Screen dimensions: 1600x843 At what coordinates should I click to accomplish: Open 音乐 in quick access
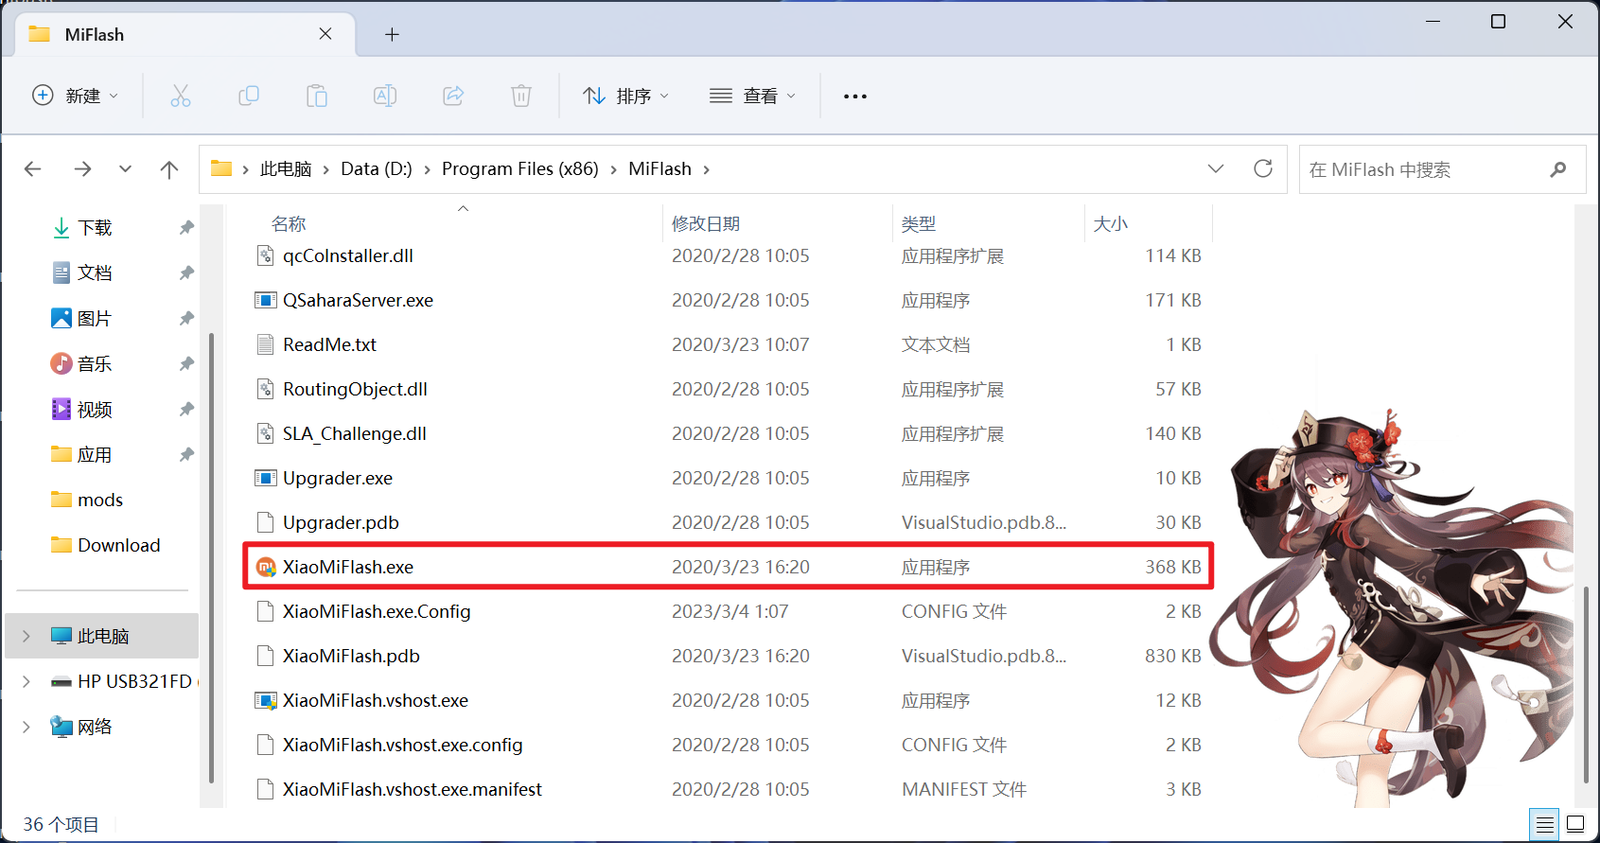click(95, 364)
